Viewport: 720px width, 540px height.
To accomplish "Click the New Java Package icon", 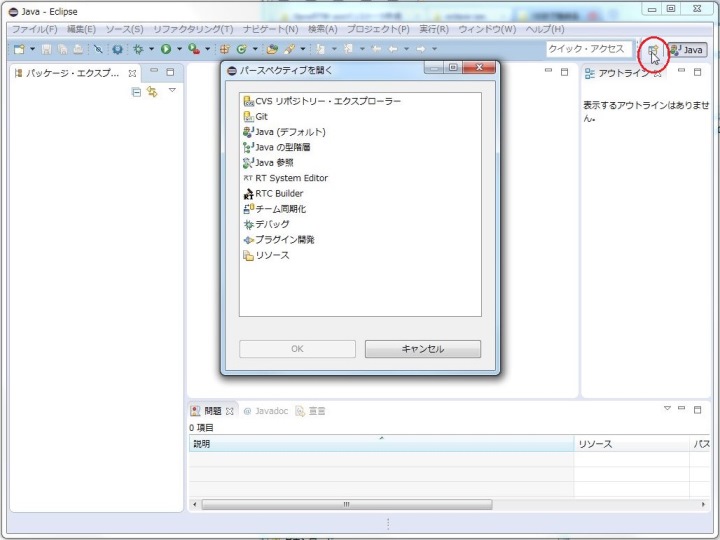I will [225, 49].
